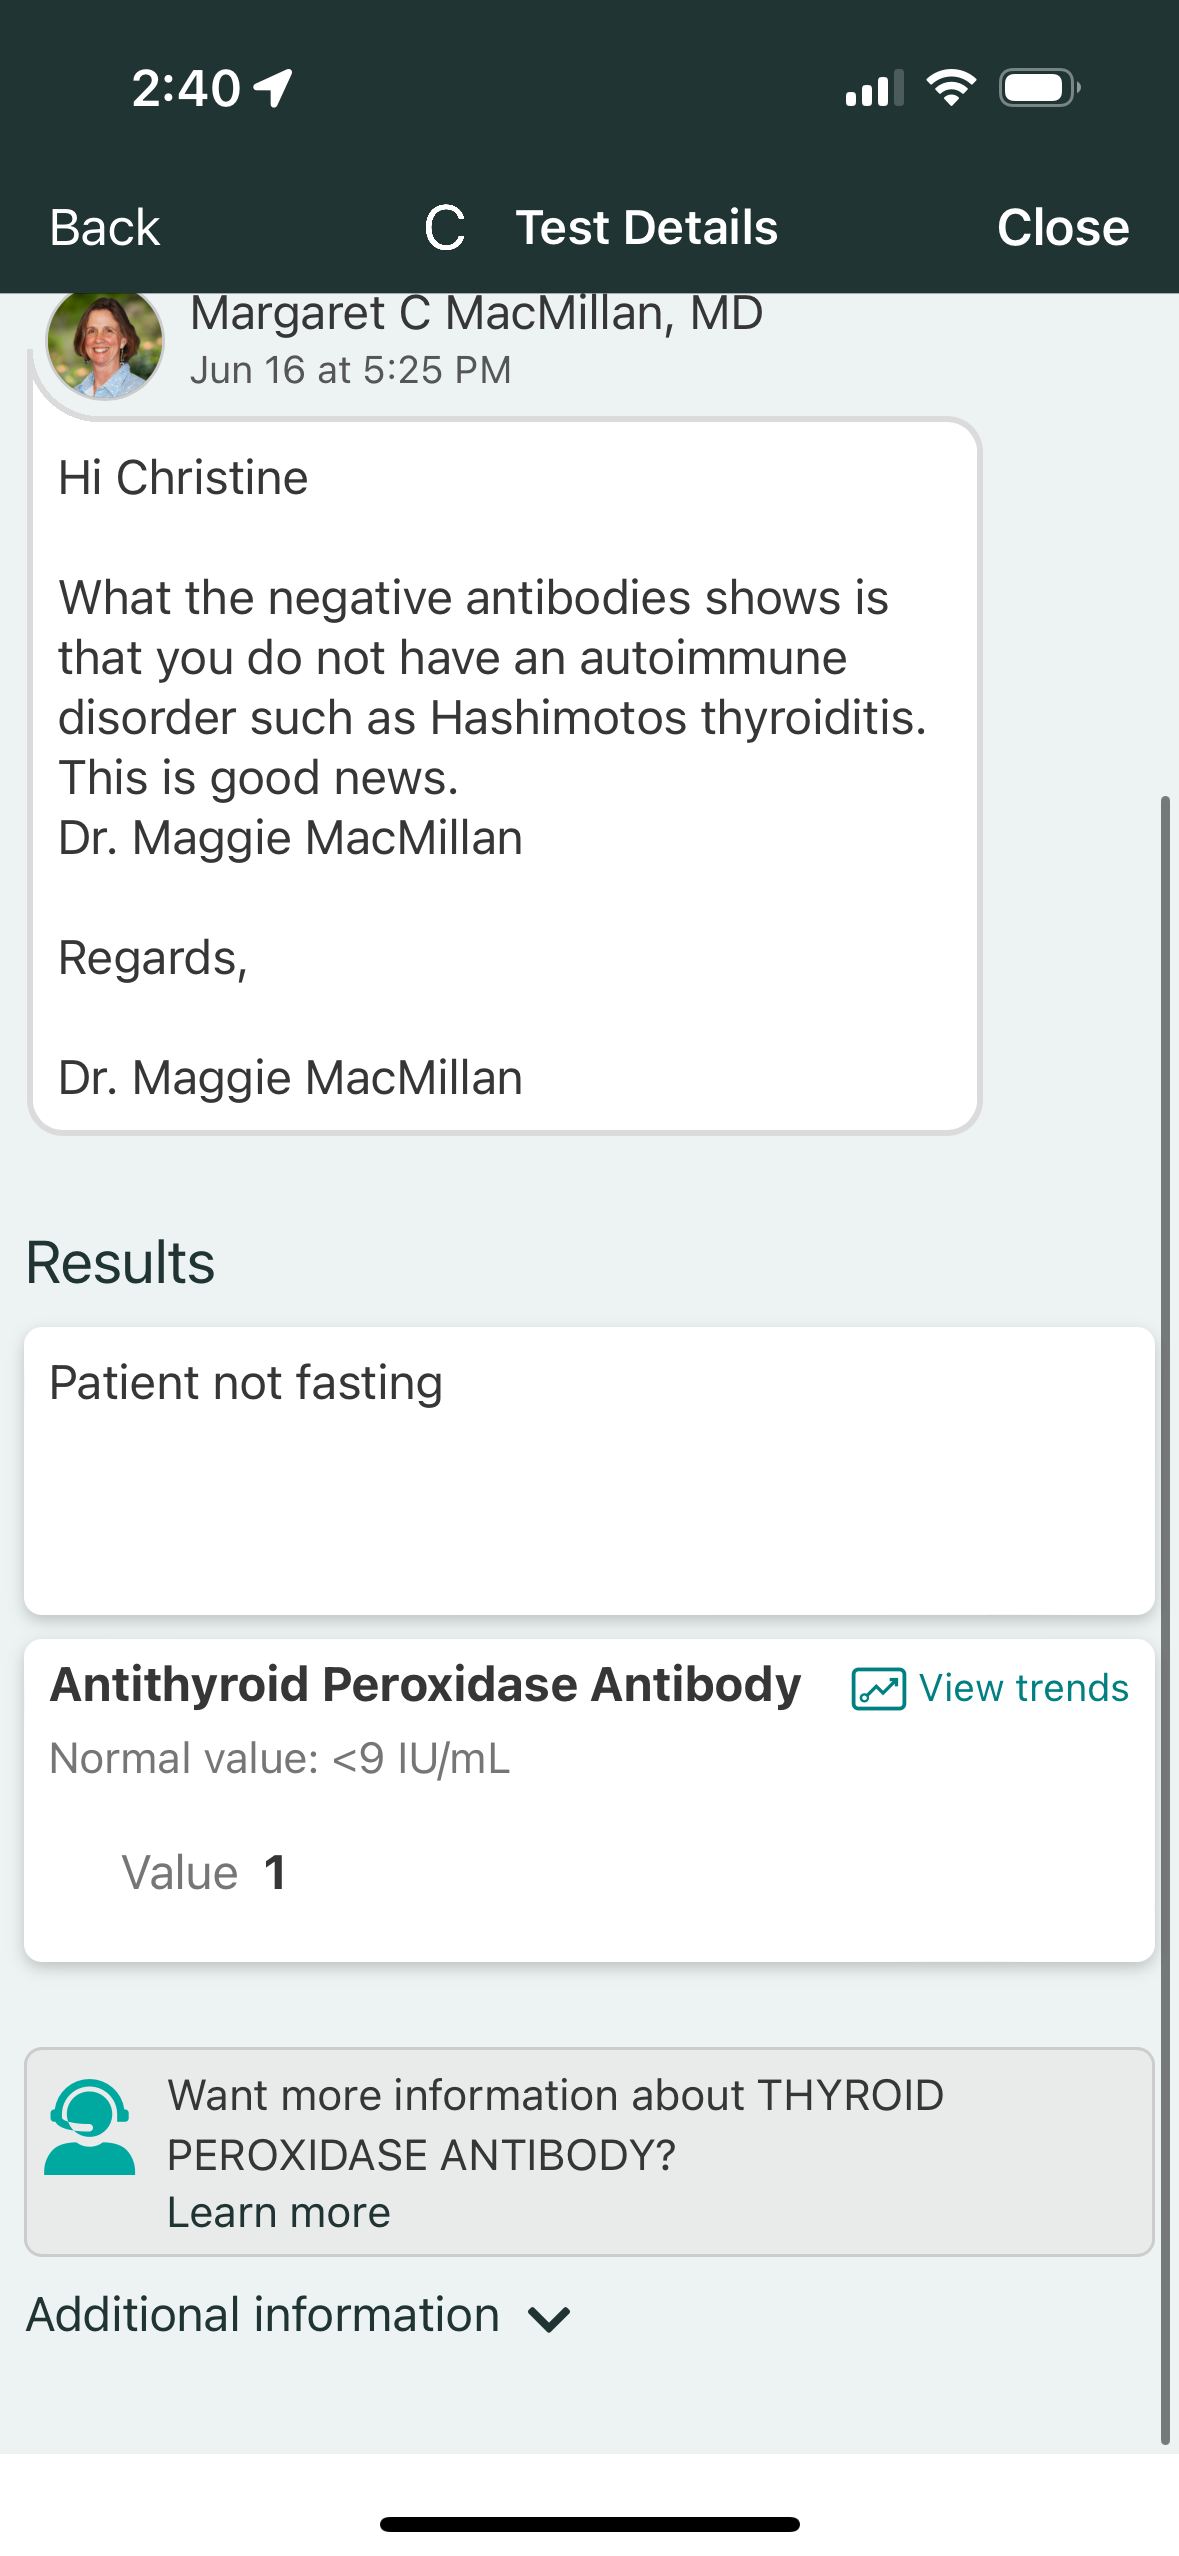Tap the Patient not fasting note card

point(589,1470)
